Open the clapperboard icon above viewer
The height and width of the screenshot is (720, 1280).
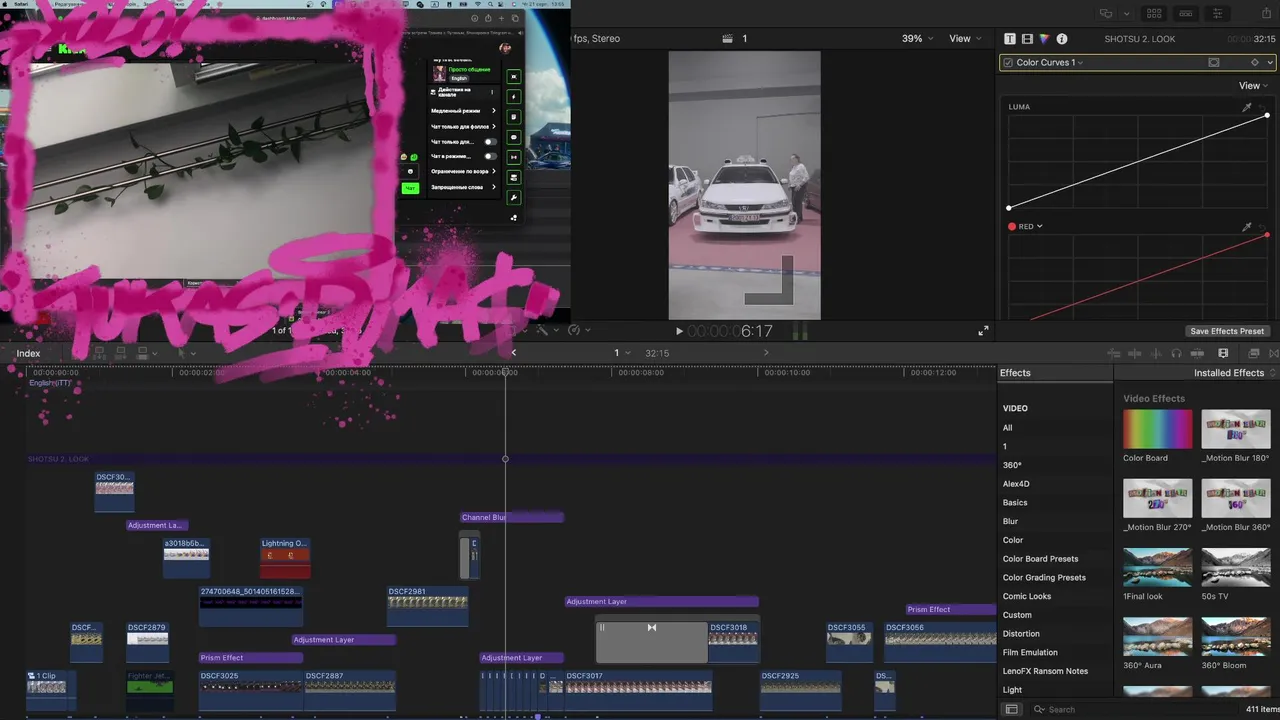click(727, 39)
